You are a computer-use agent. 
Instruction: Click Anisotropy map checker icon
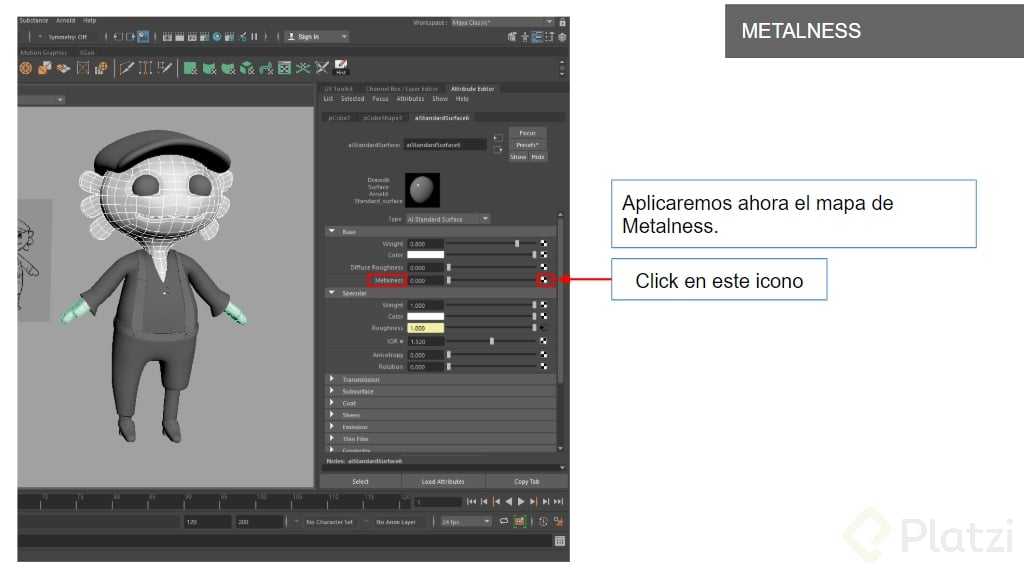coord(543,355)
